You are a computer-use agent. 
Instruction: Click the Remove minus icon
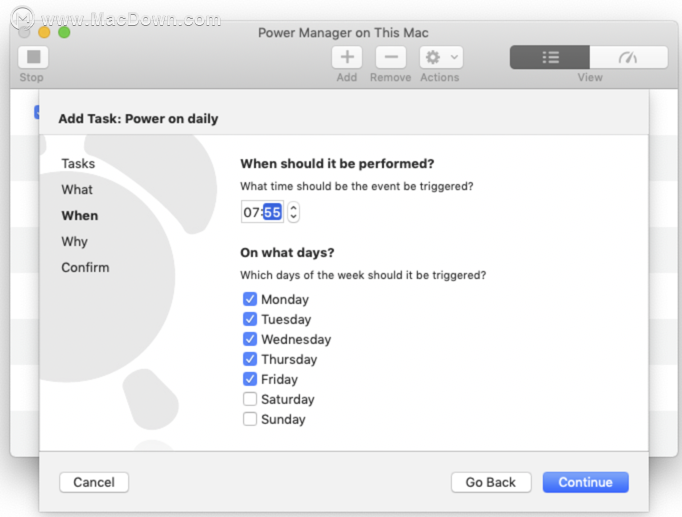[x=391, y=57]
